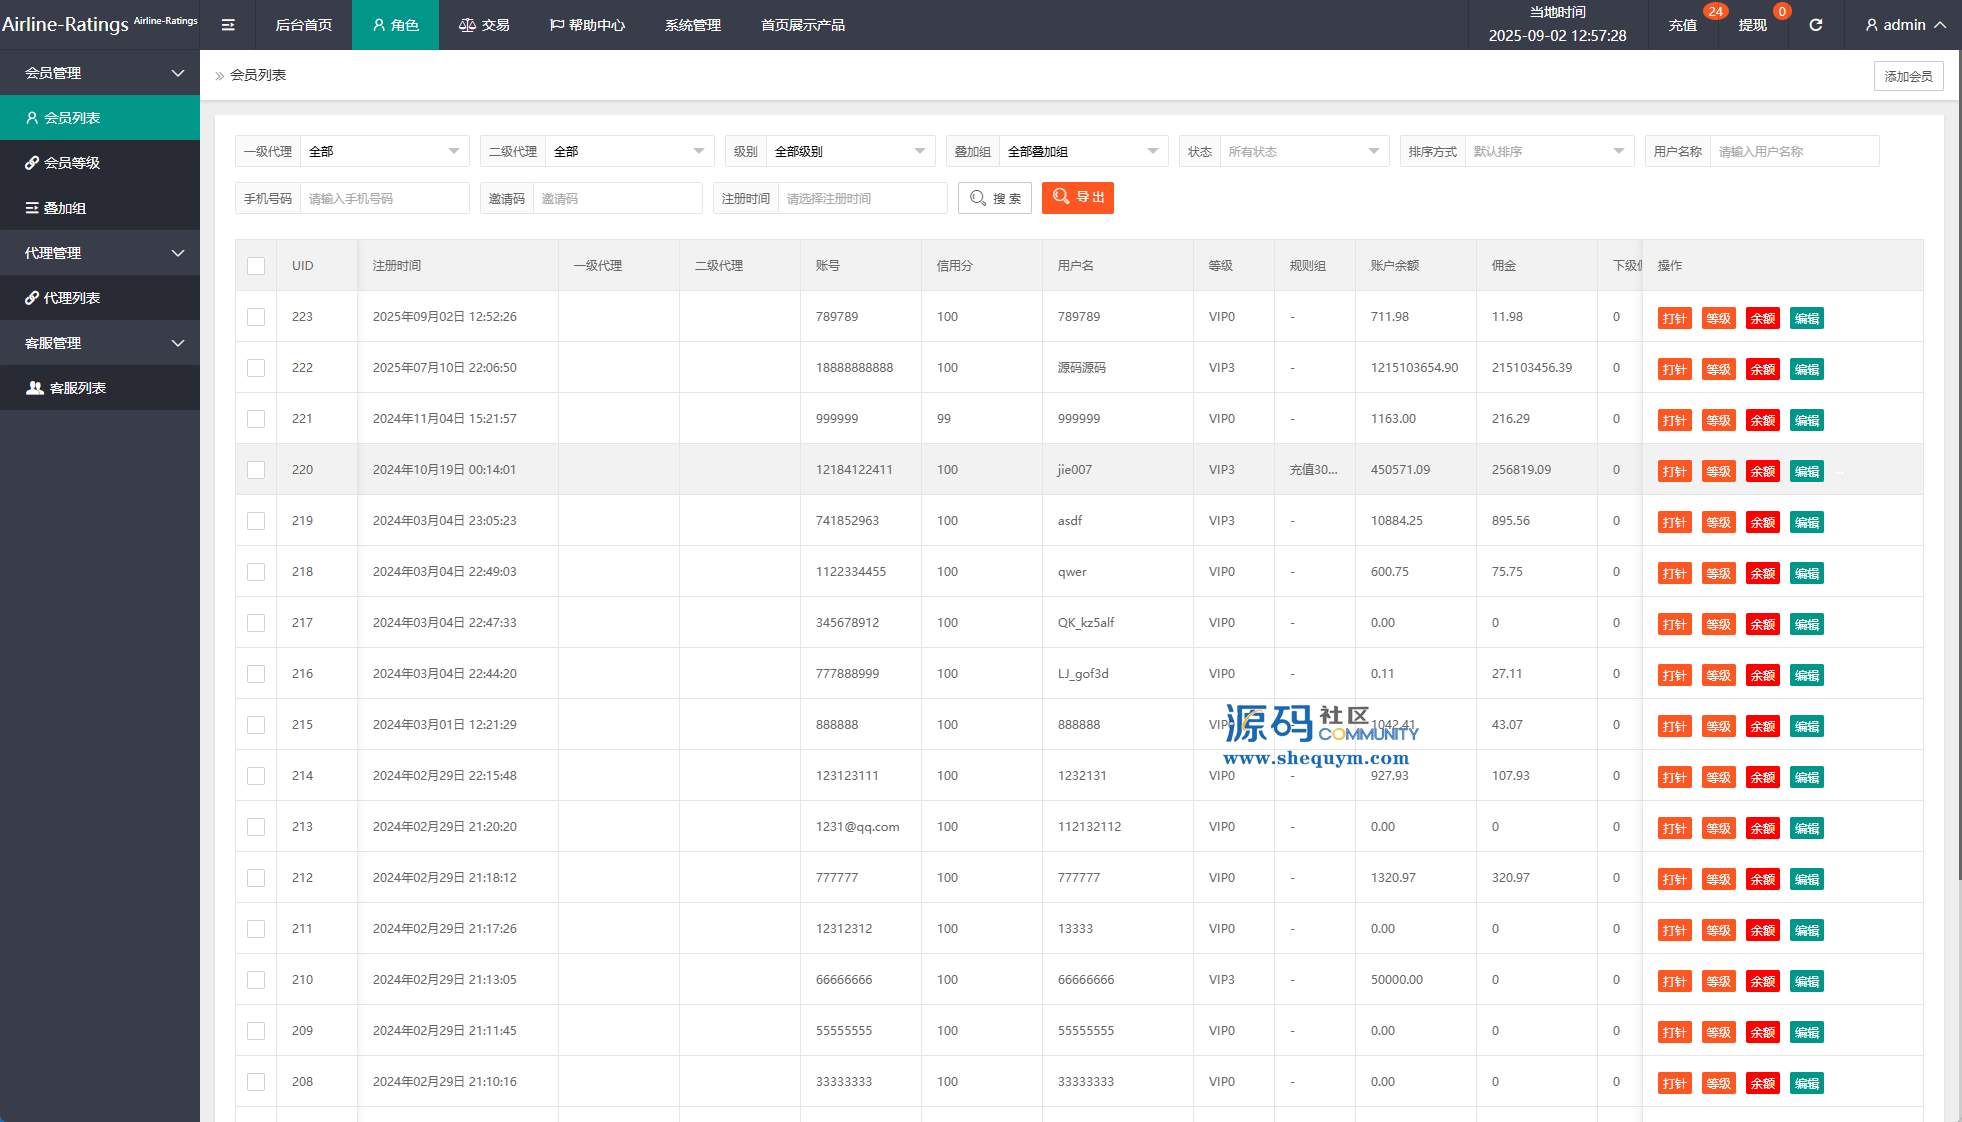Viewport: 1962px width, 1122px height.
Task: Click the sidebar collapse hamburger icon
Action: 228,25
